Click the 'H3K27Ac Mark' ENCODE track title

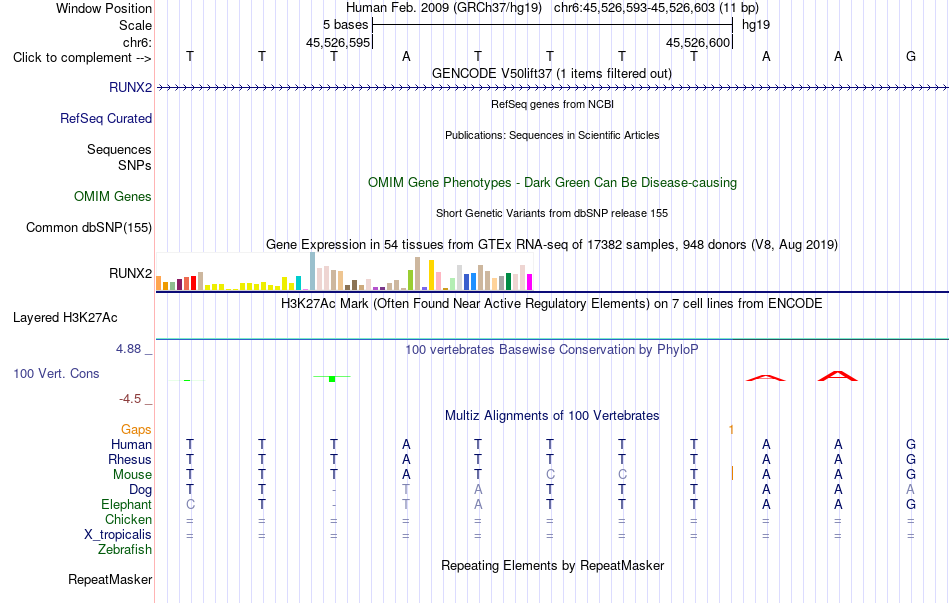coord(552,303)
